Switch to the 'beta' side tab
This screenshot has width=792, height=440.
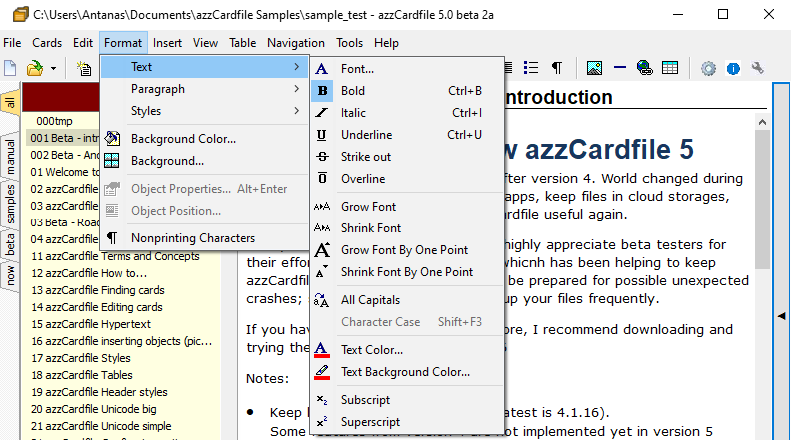10,244
